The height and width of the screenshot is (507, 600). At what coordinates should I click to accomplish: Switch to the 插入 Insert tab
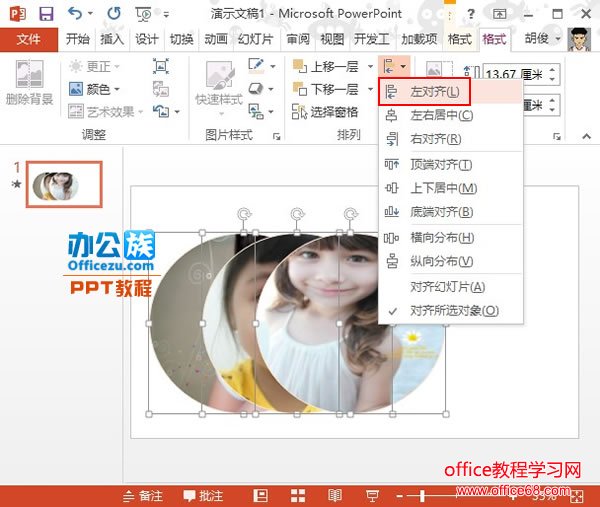click(x=112, y=39)
